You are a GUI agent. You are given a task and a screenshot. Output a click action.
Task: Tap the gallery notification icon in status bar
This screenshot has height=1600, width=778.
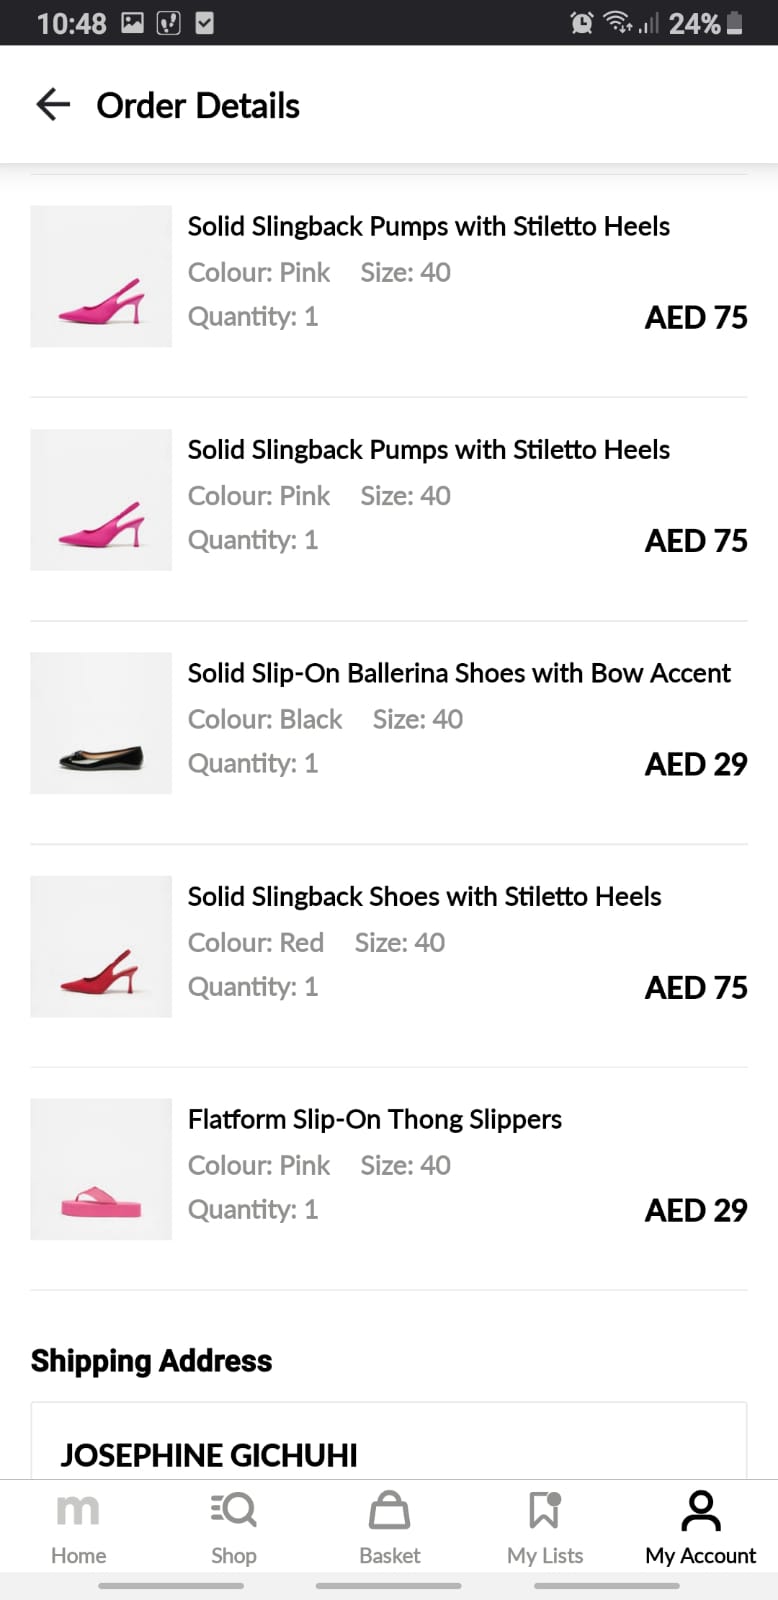(x=132, y=23)
